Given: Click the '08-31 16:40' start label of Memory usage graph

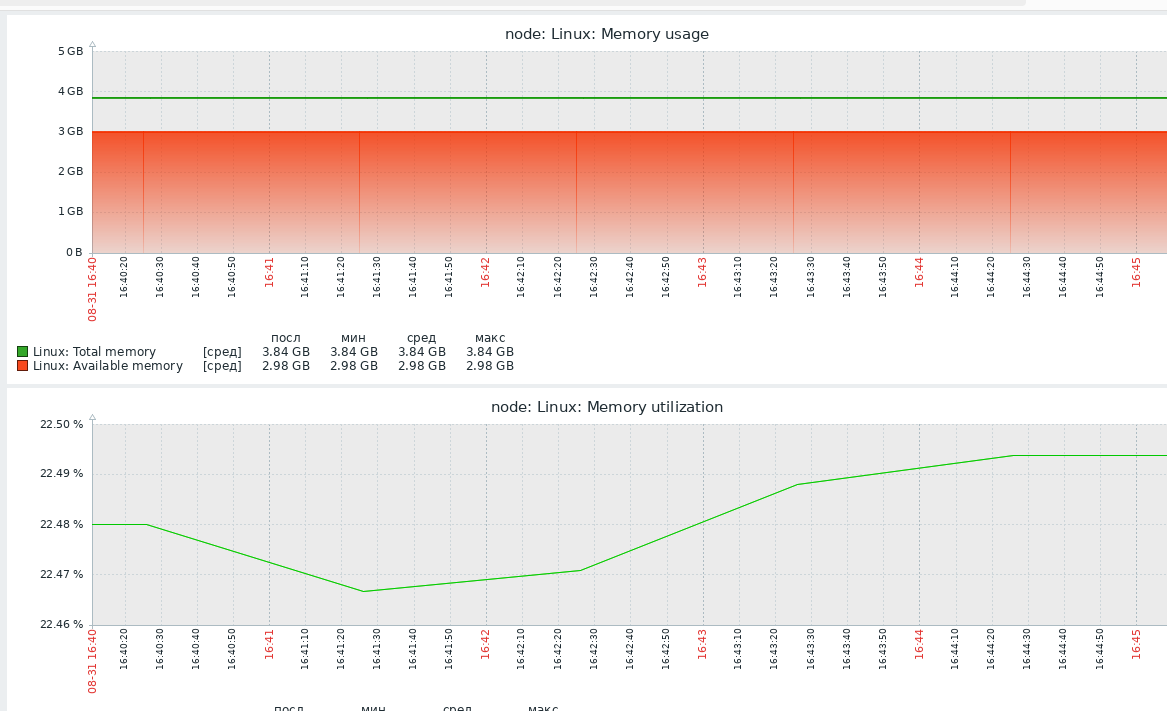Looking at the screenshot, I should (92, 289).
